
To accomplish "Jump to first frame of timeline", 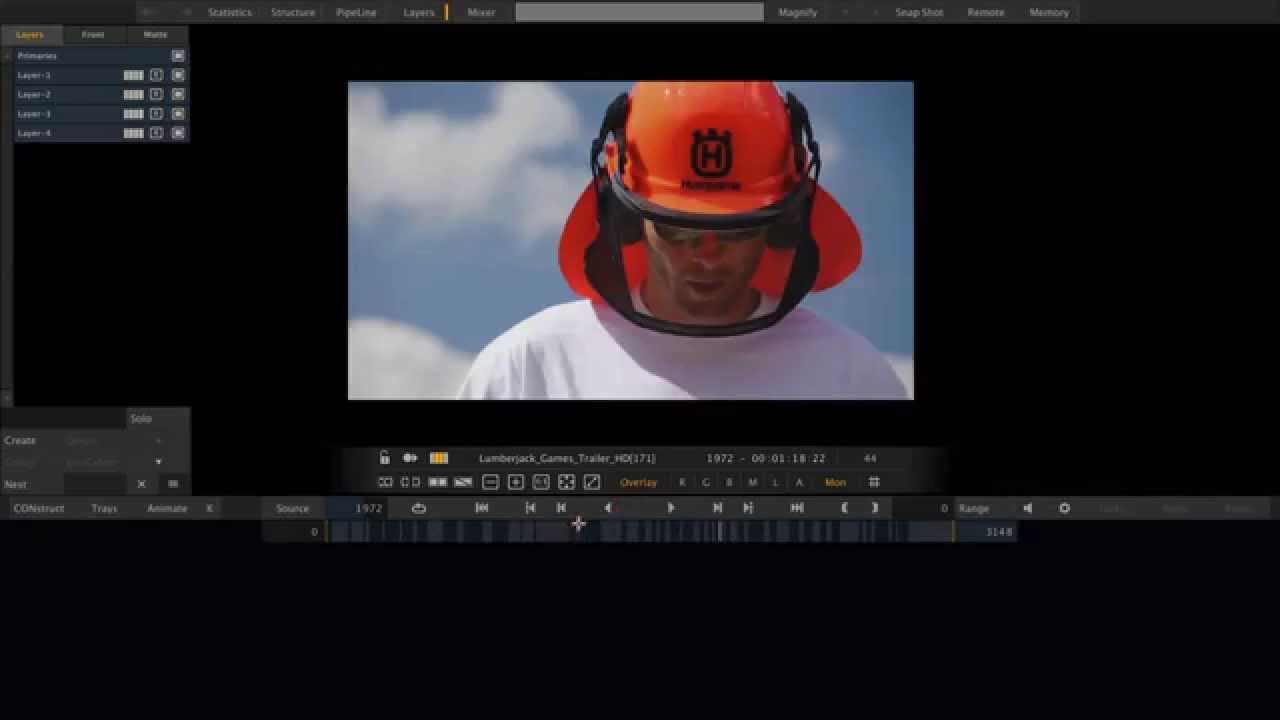I will 482,508.
